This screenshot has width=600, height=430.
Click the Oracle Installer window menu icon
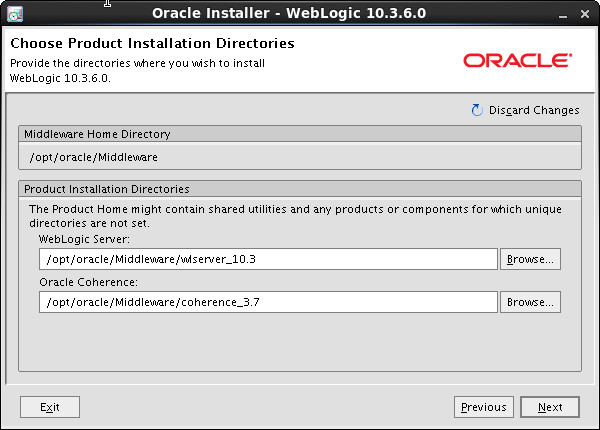[15, 14]
